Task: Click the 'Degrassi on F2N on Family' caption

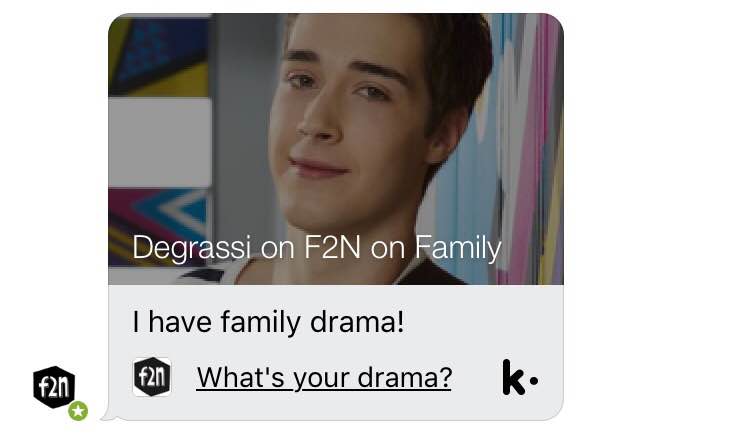Action: coord(317,248)
